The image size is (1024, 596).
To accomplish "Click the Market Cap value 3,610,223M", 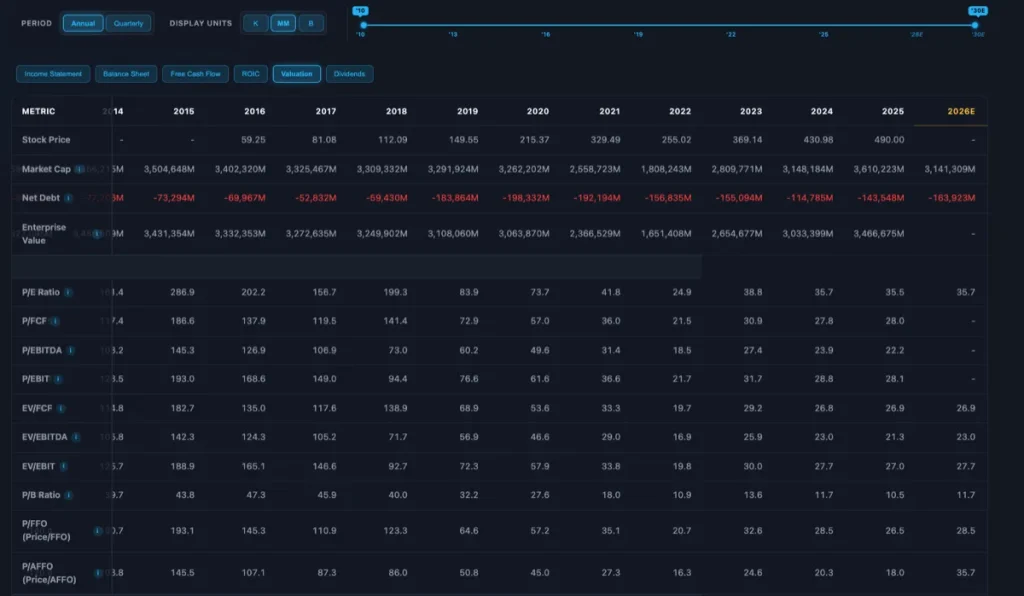I will [x=878, y=169].
